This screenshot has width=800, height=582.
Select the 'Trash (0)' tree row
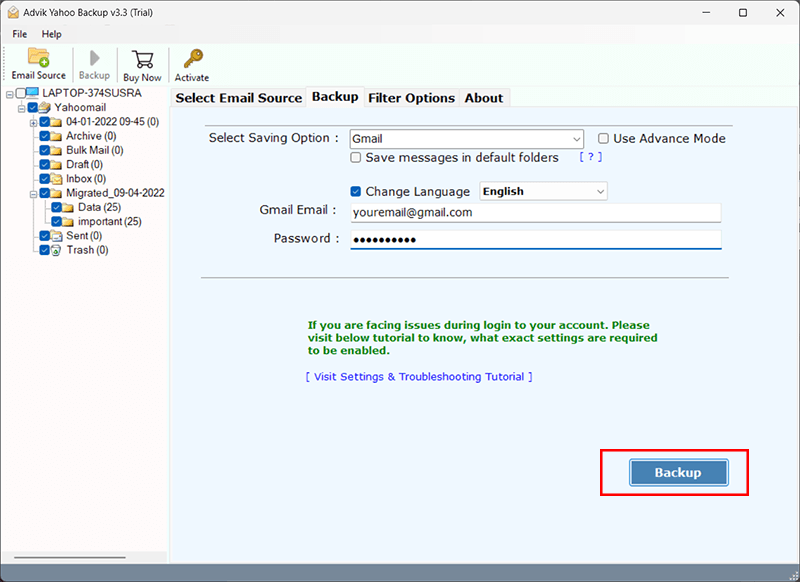coord(87,250)
